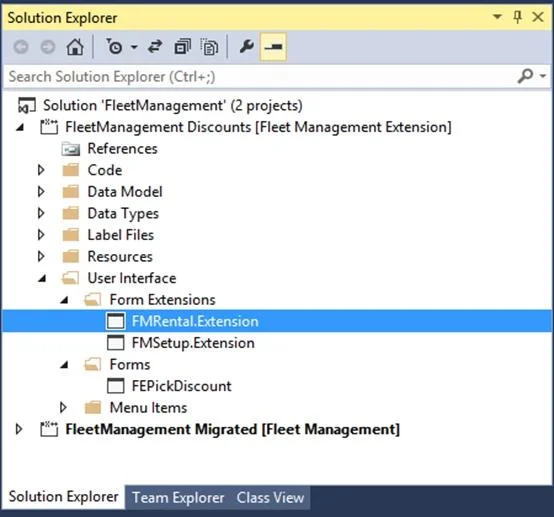Viewport: 554px width, 517px height.
Task: Select the FEPickDiscount form
Action: click(x=182, y=386)
